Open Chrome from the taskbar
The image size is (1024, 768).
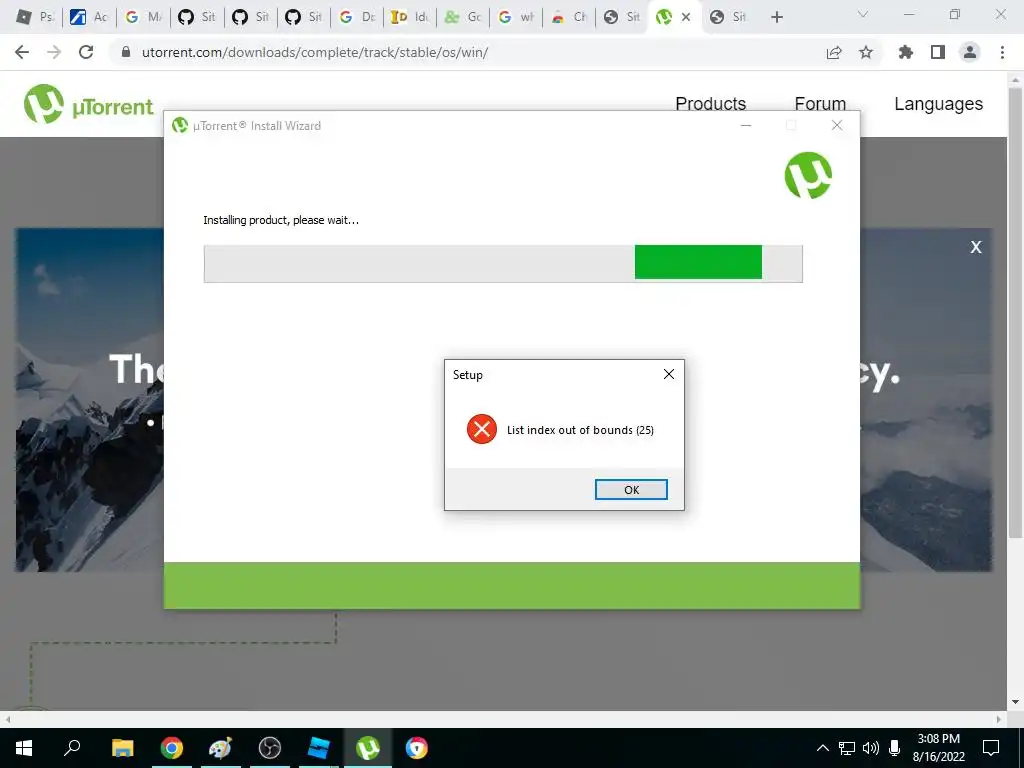click(x=171, y=748)
